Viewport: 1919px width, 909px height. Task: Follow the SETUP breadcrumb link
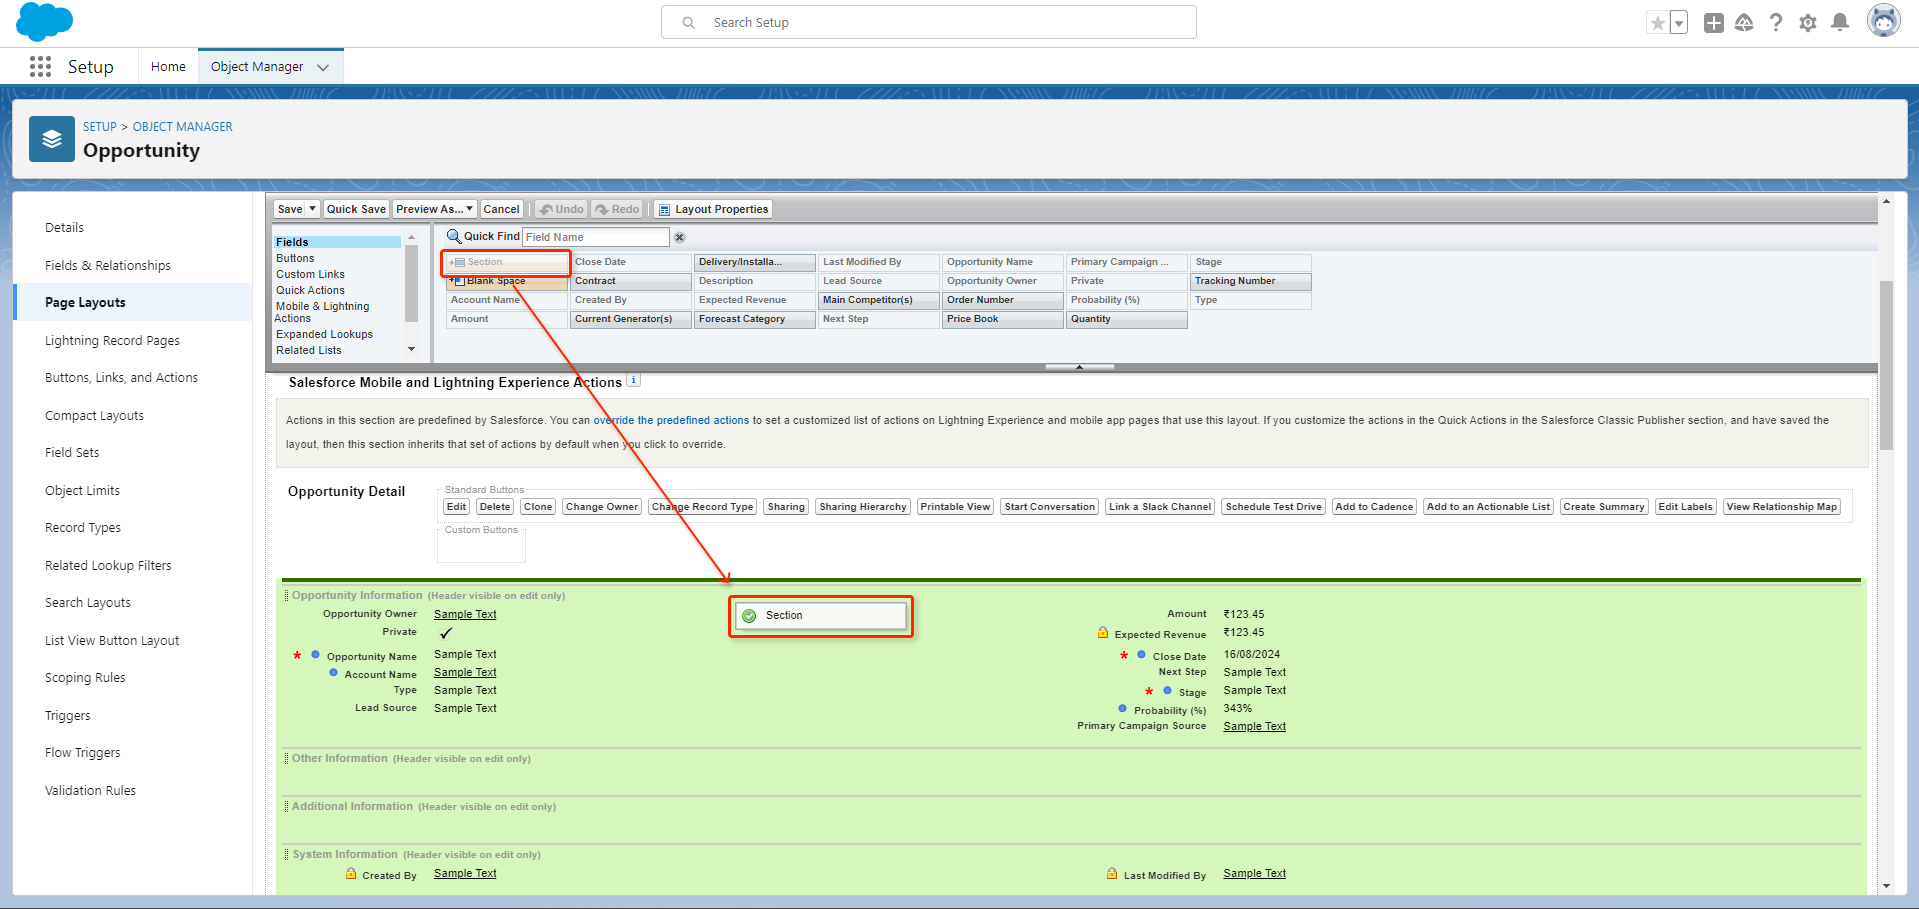click(100, 127)
